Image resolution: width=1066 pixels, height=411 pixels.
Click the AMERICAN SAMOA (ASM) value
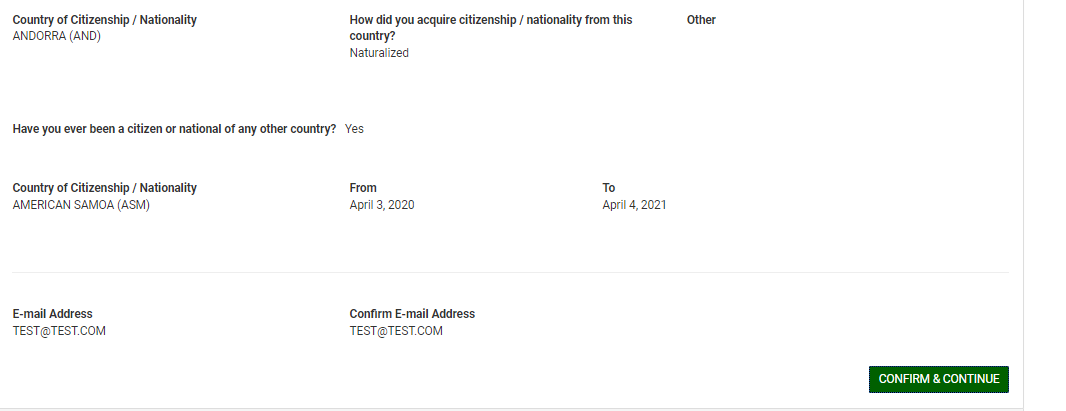click(x=81, y=205)
